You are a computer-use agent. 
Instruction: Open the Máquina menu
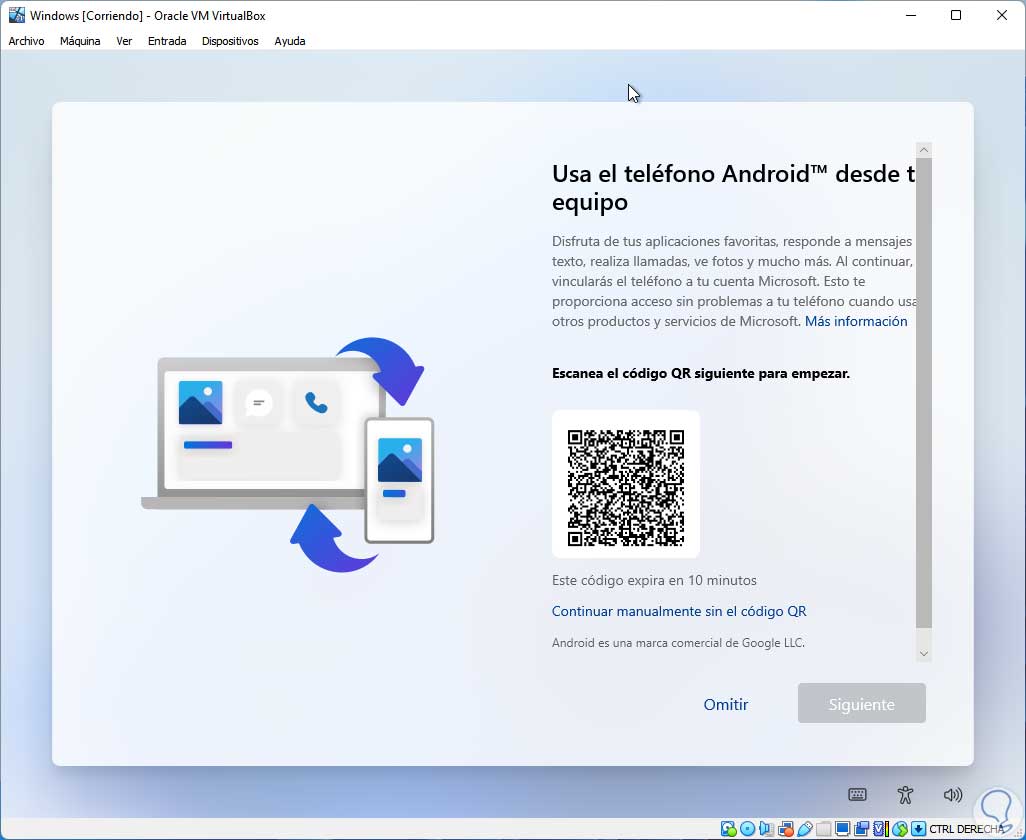click(x=80, y=41)
